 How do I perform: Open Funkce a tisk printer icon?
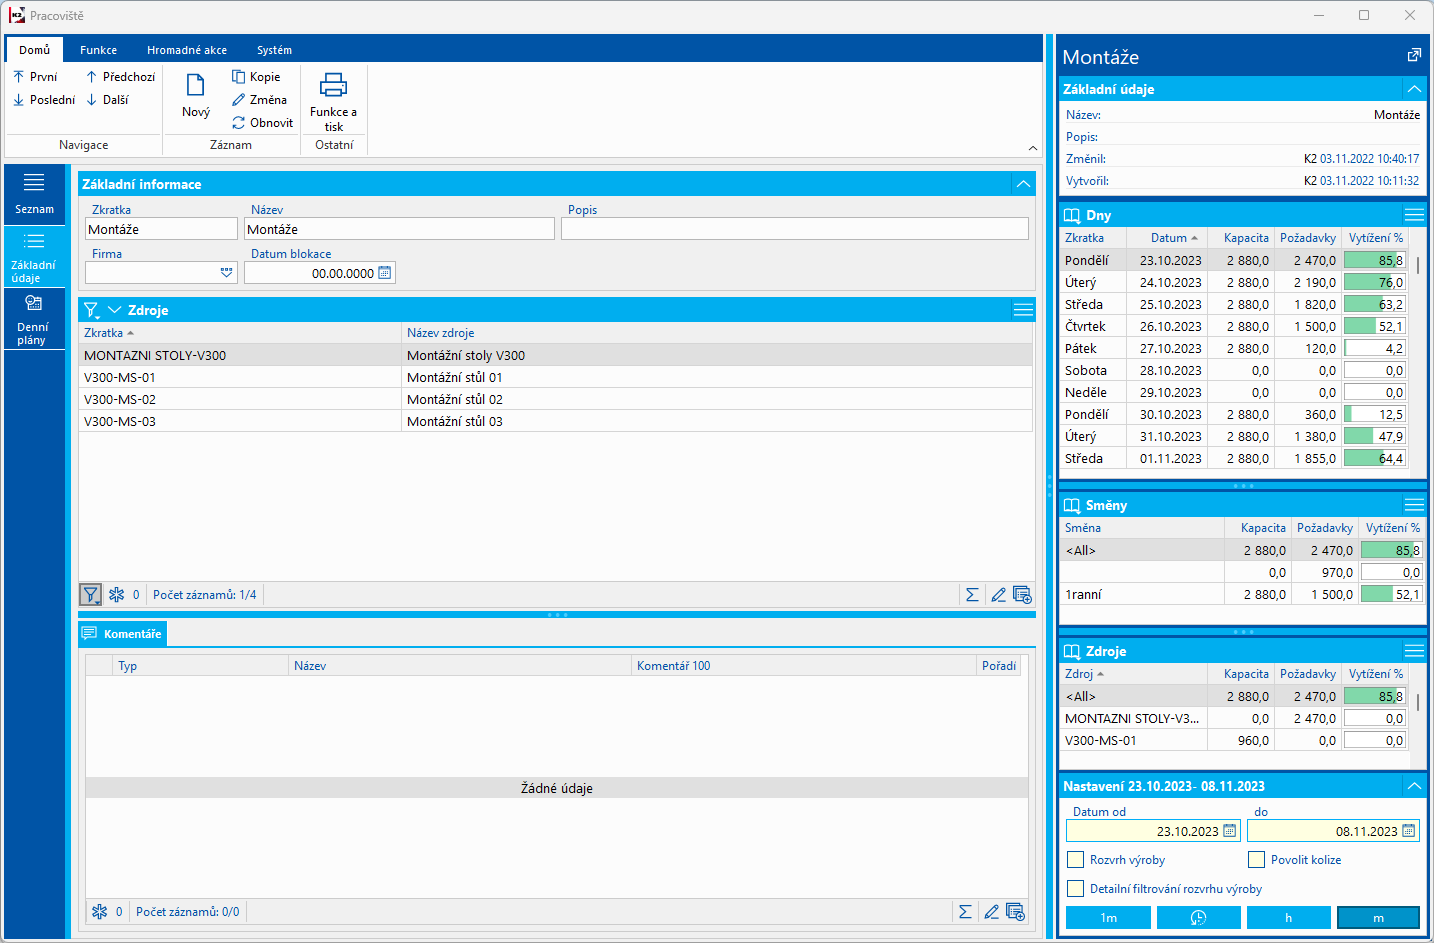pyautogui.click(x=333, y=85)
